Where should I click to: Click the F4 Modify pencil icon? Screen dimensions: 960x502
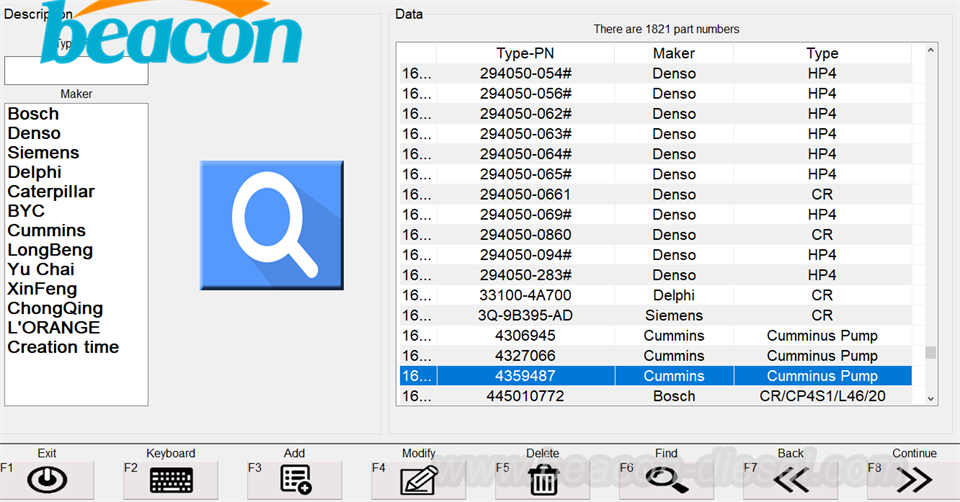[x=419, y=480]
